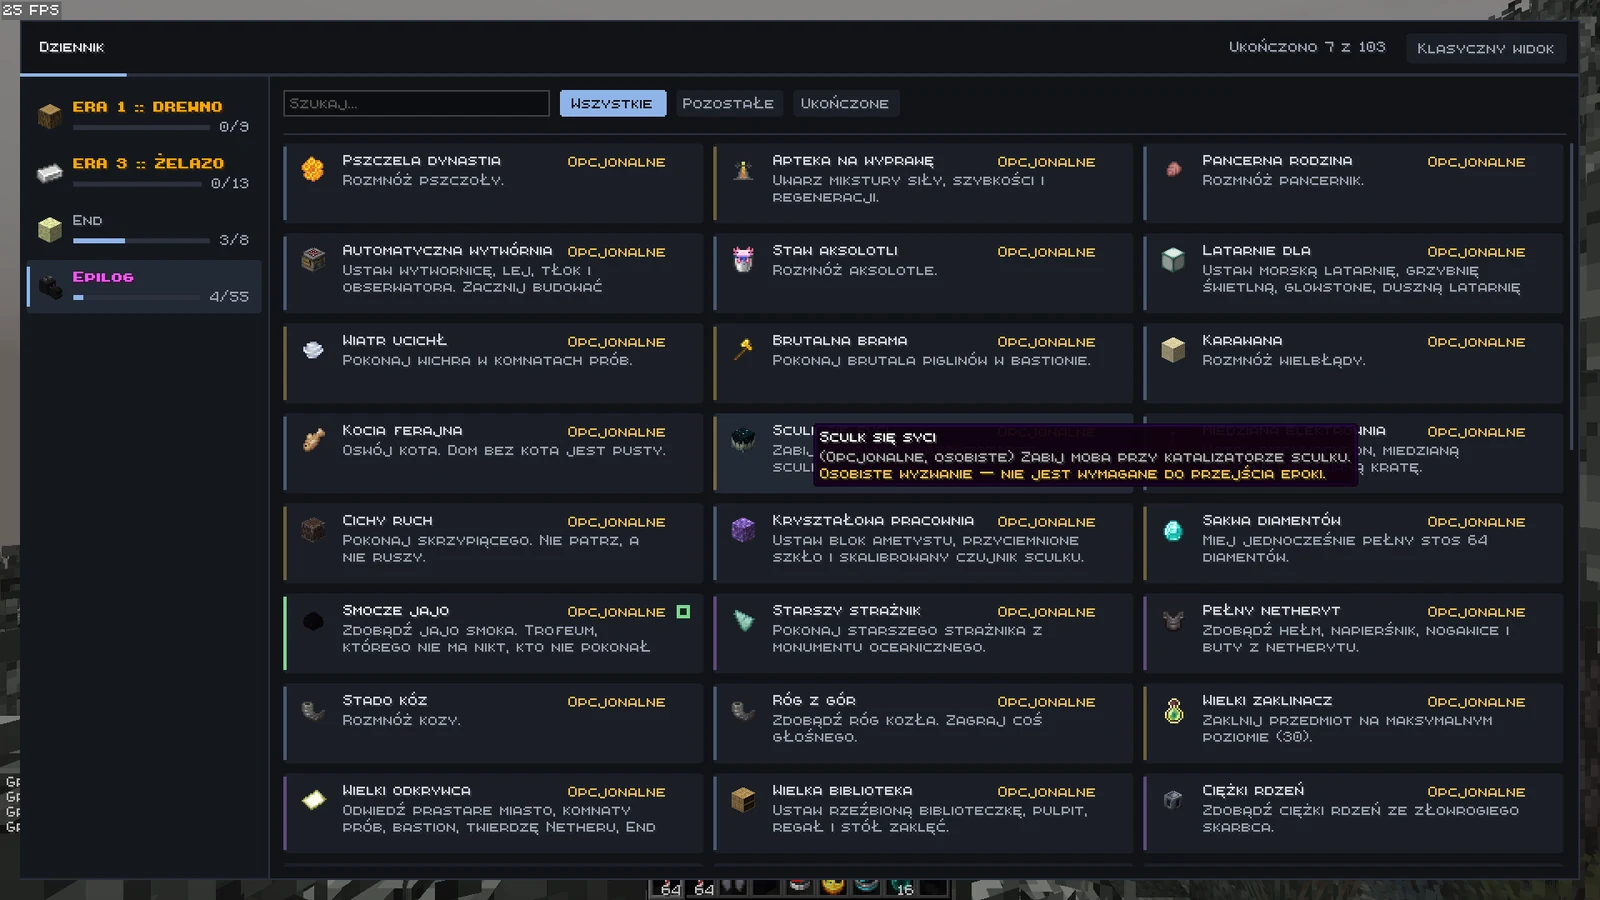Switch to the Pozostałe filter tab
This screenshot has height=900, width=1600.
tap(728, 103)
